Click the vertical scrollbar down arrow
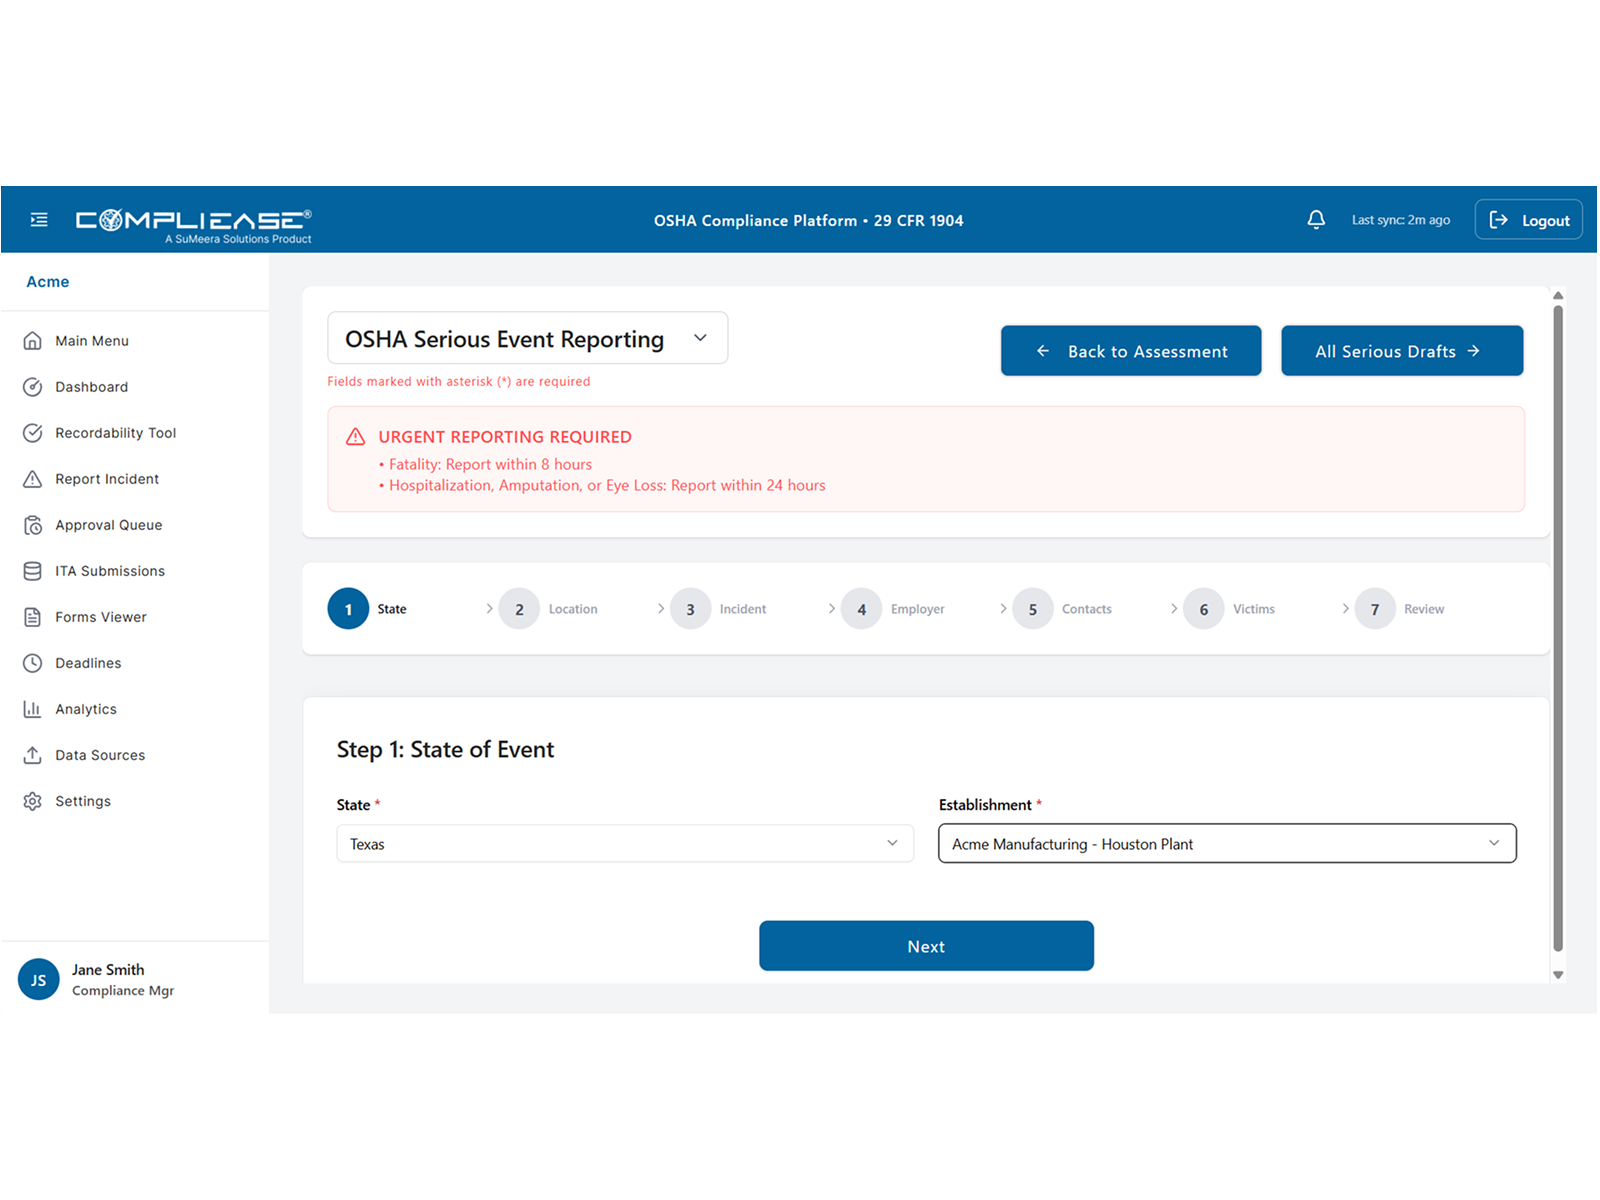 pos(1558,975)
